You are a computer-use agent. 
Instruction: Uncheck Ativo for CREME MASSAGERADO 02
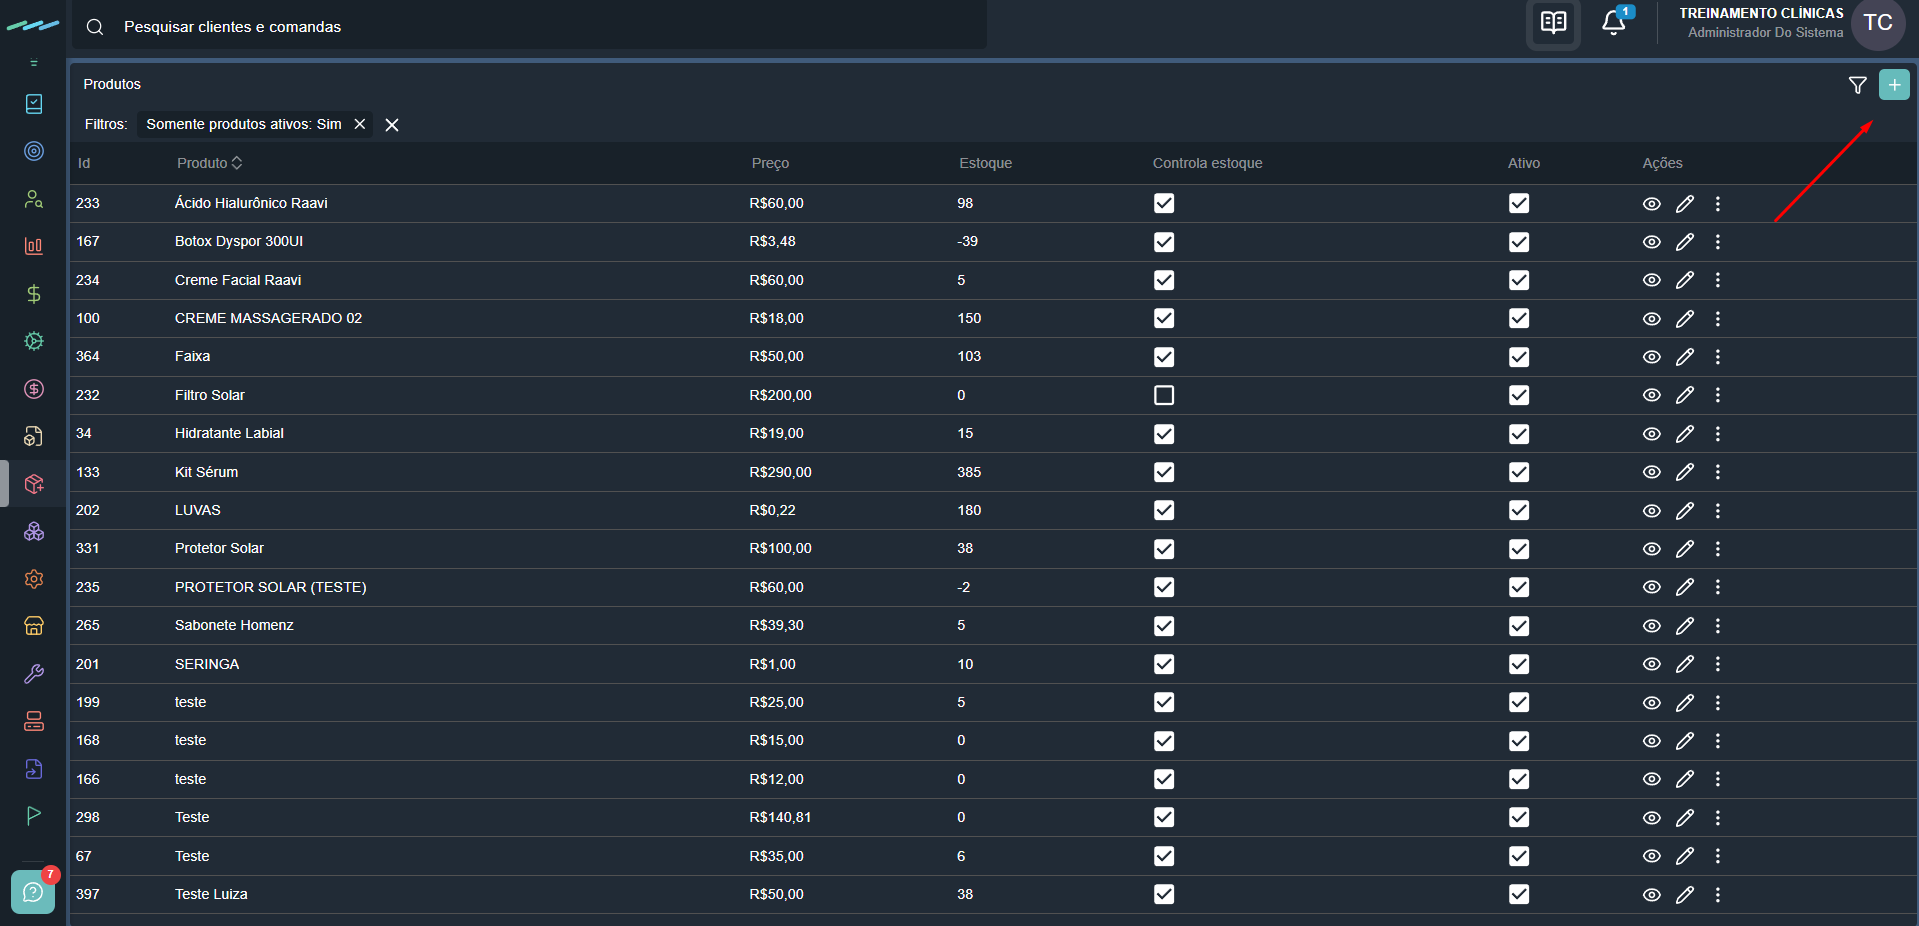[1519, 318]
